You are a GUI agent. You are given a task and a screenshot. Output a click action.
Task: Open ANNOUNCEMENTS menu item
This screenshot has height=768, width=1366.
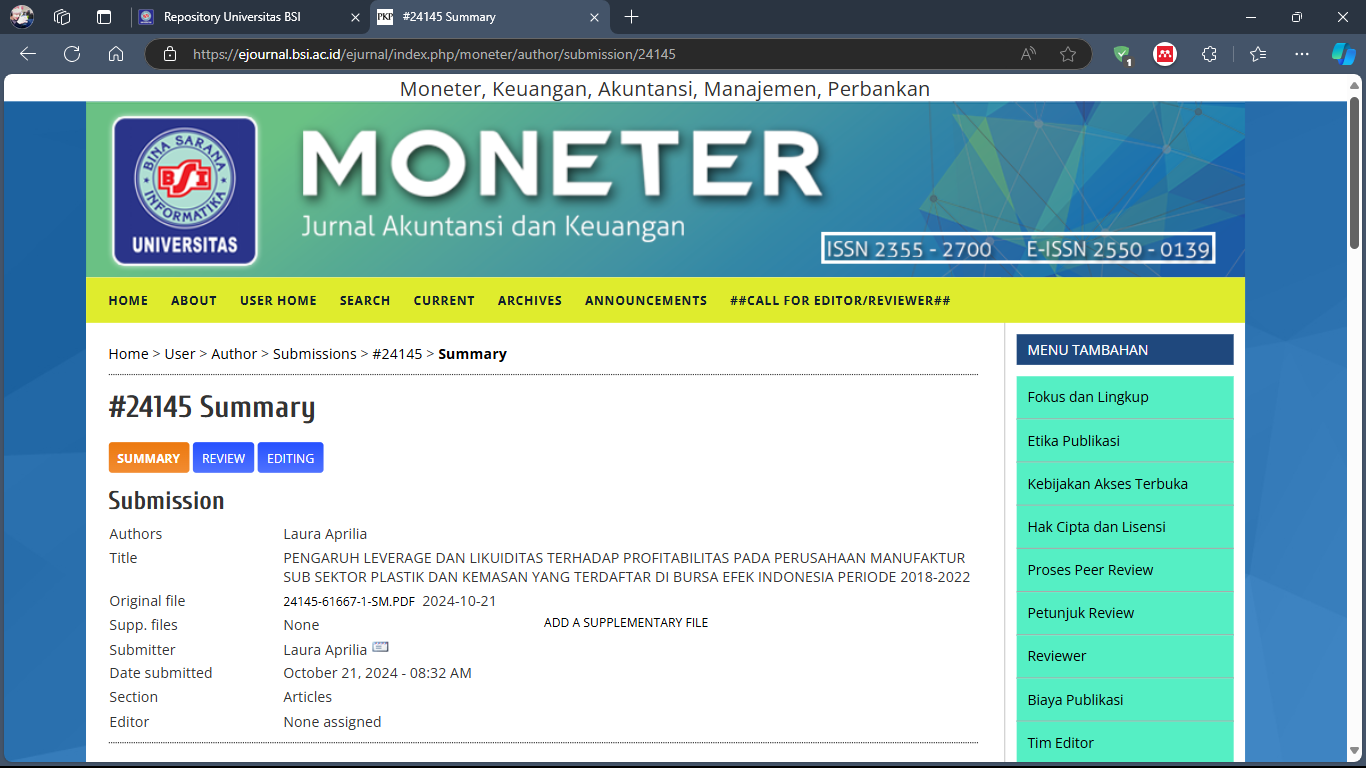tap(646, 300)
